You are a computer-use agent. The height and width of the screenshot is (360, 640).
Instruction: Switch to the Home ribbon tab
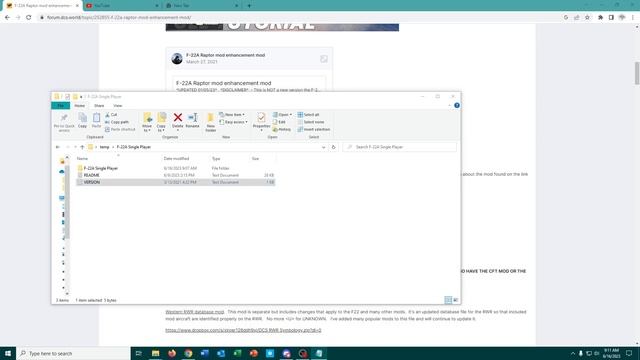(80, 106)
